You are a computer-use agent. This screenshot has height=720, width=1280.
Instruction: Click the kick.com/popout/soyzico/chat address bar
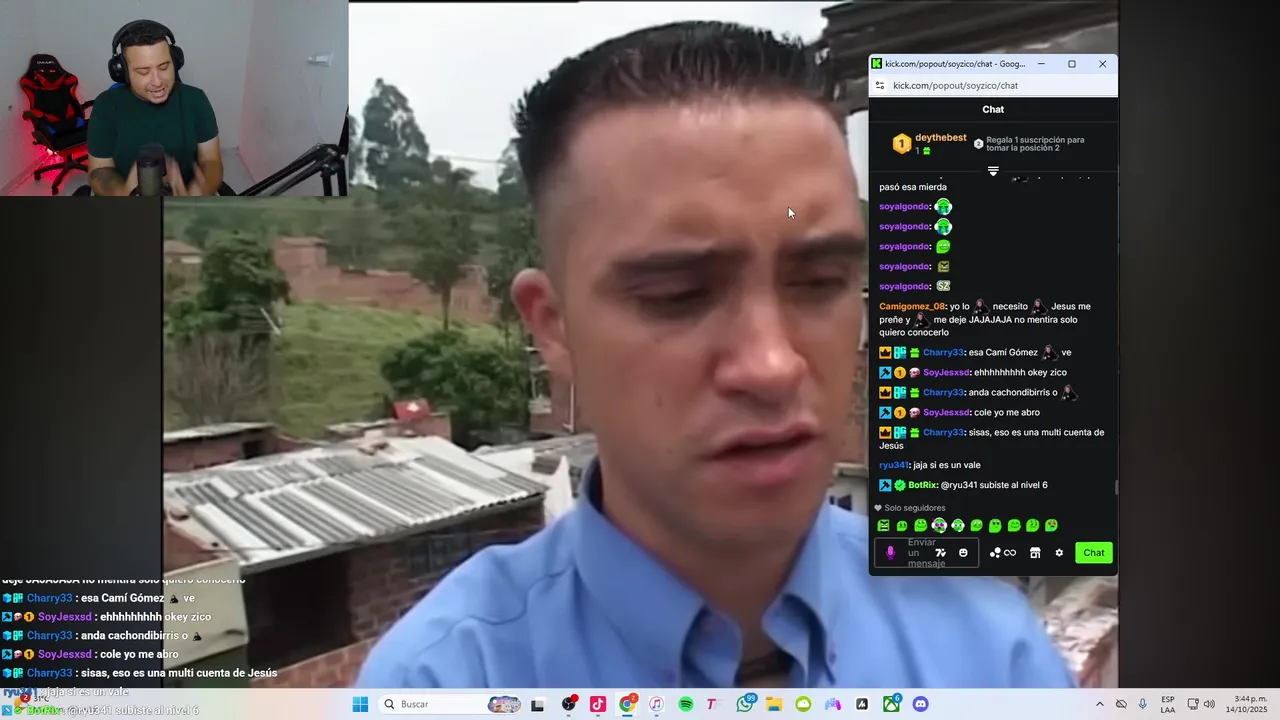pyautogui.click(x=993, y=86)
